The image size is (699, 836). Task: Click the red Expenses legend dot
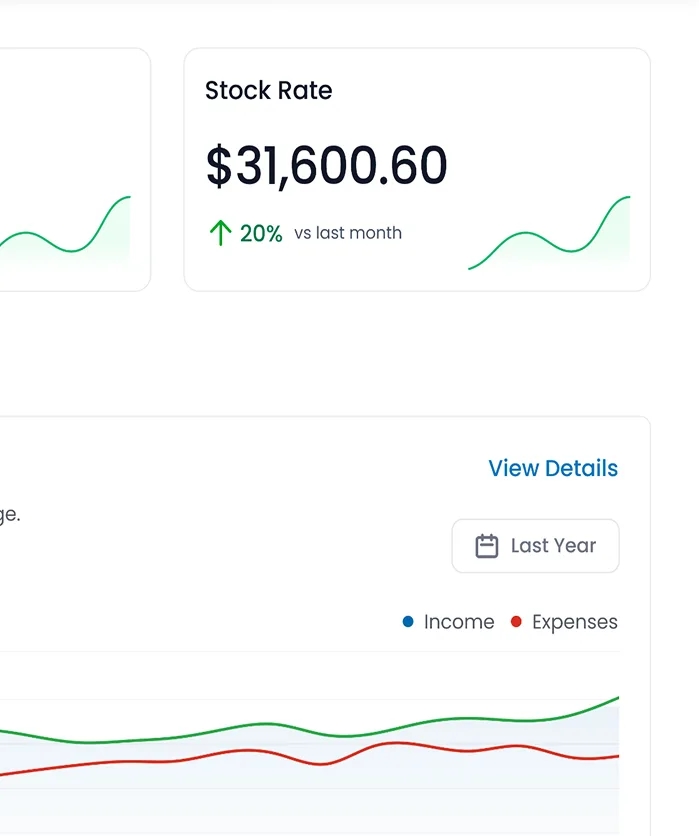click(x=516, y=622)
